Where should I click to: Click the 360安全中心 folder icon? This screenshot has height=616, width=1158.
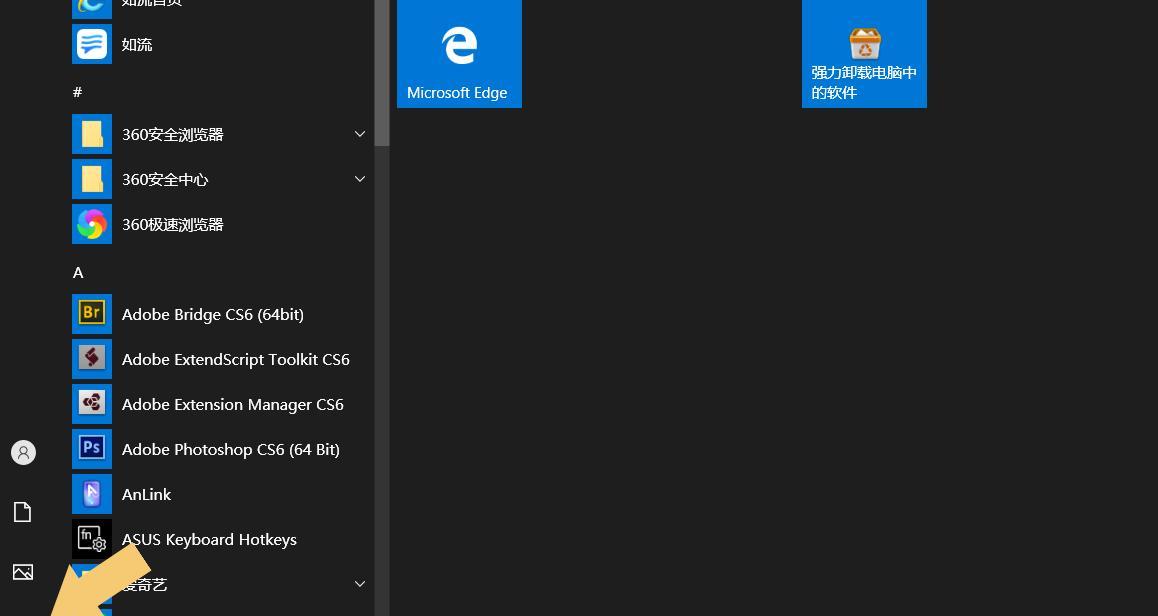click(92, 179)
